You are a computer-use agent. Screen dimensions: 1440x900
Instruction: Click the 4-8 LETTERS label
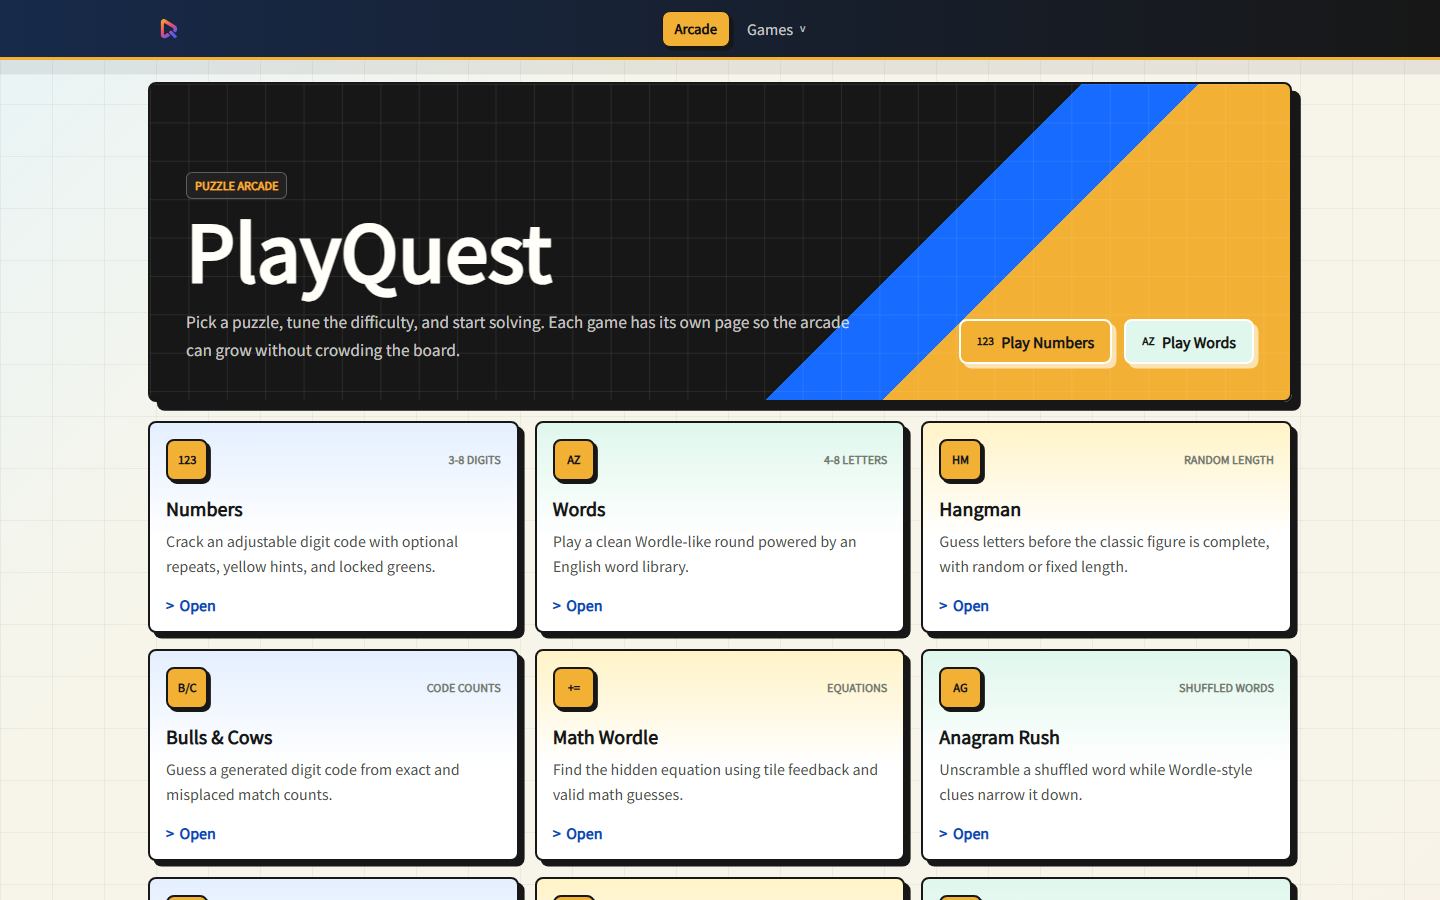(855, 460)
